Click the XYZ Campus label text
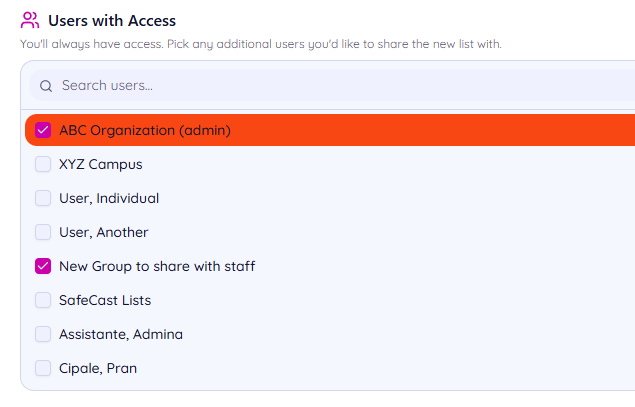Image resolution: width=635 pixels, height=407 pixels. pyautogui.click(x=101, y=164)
